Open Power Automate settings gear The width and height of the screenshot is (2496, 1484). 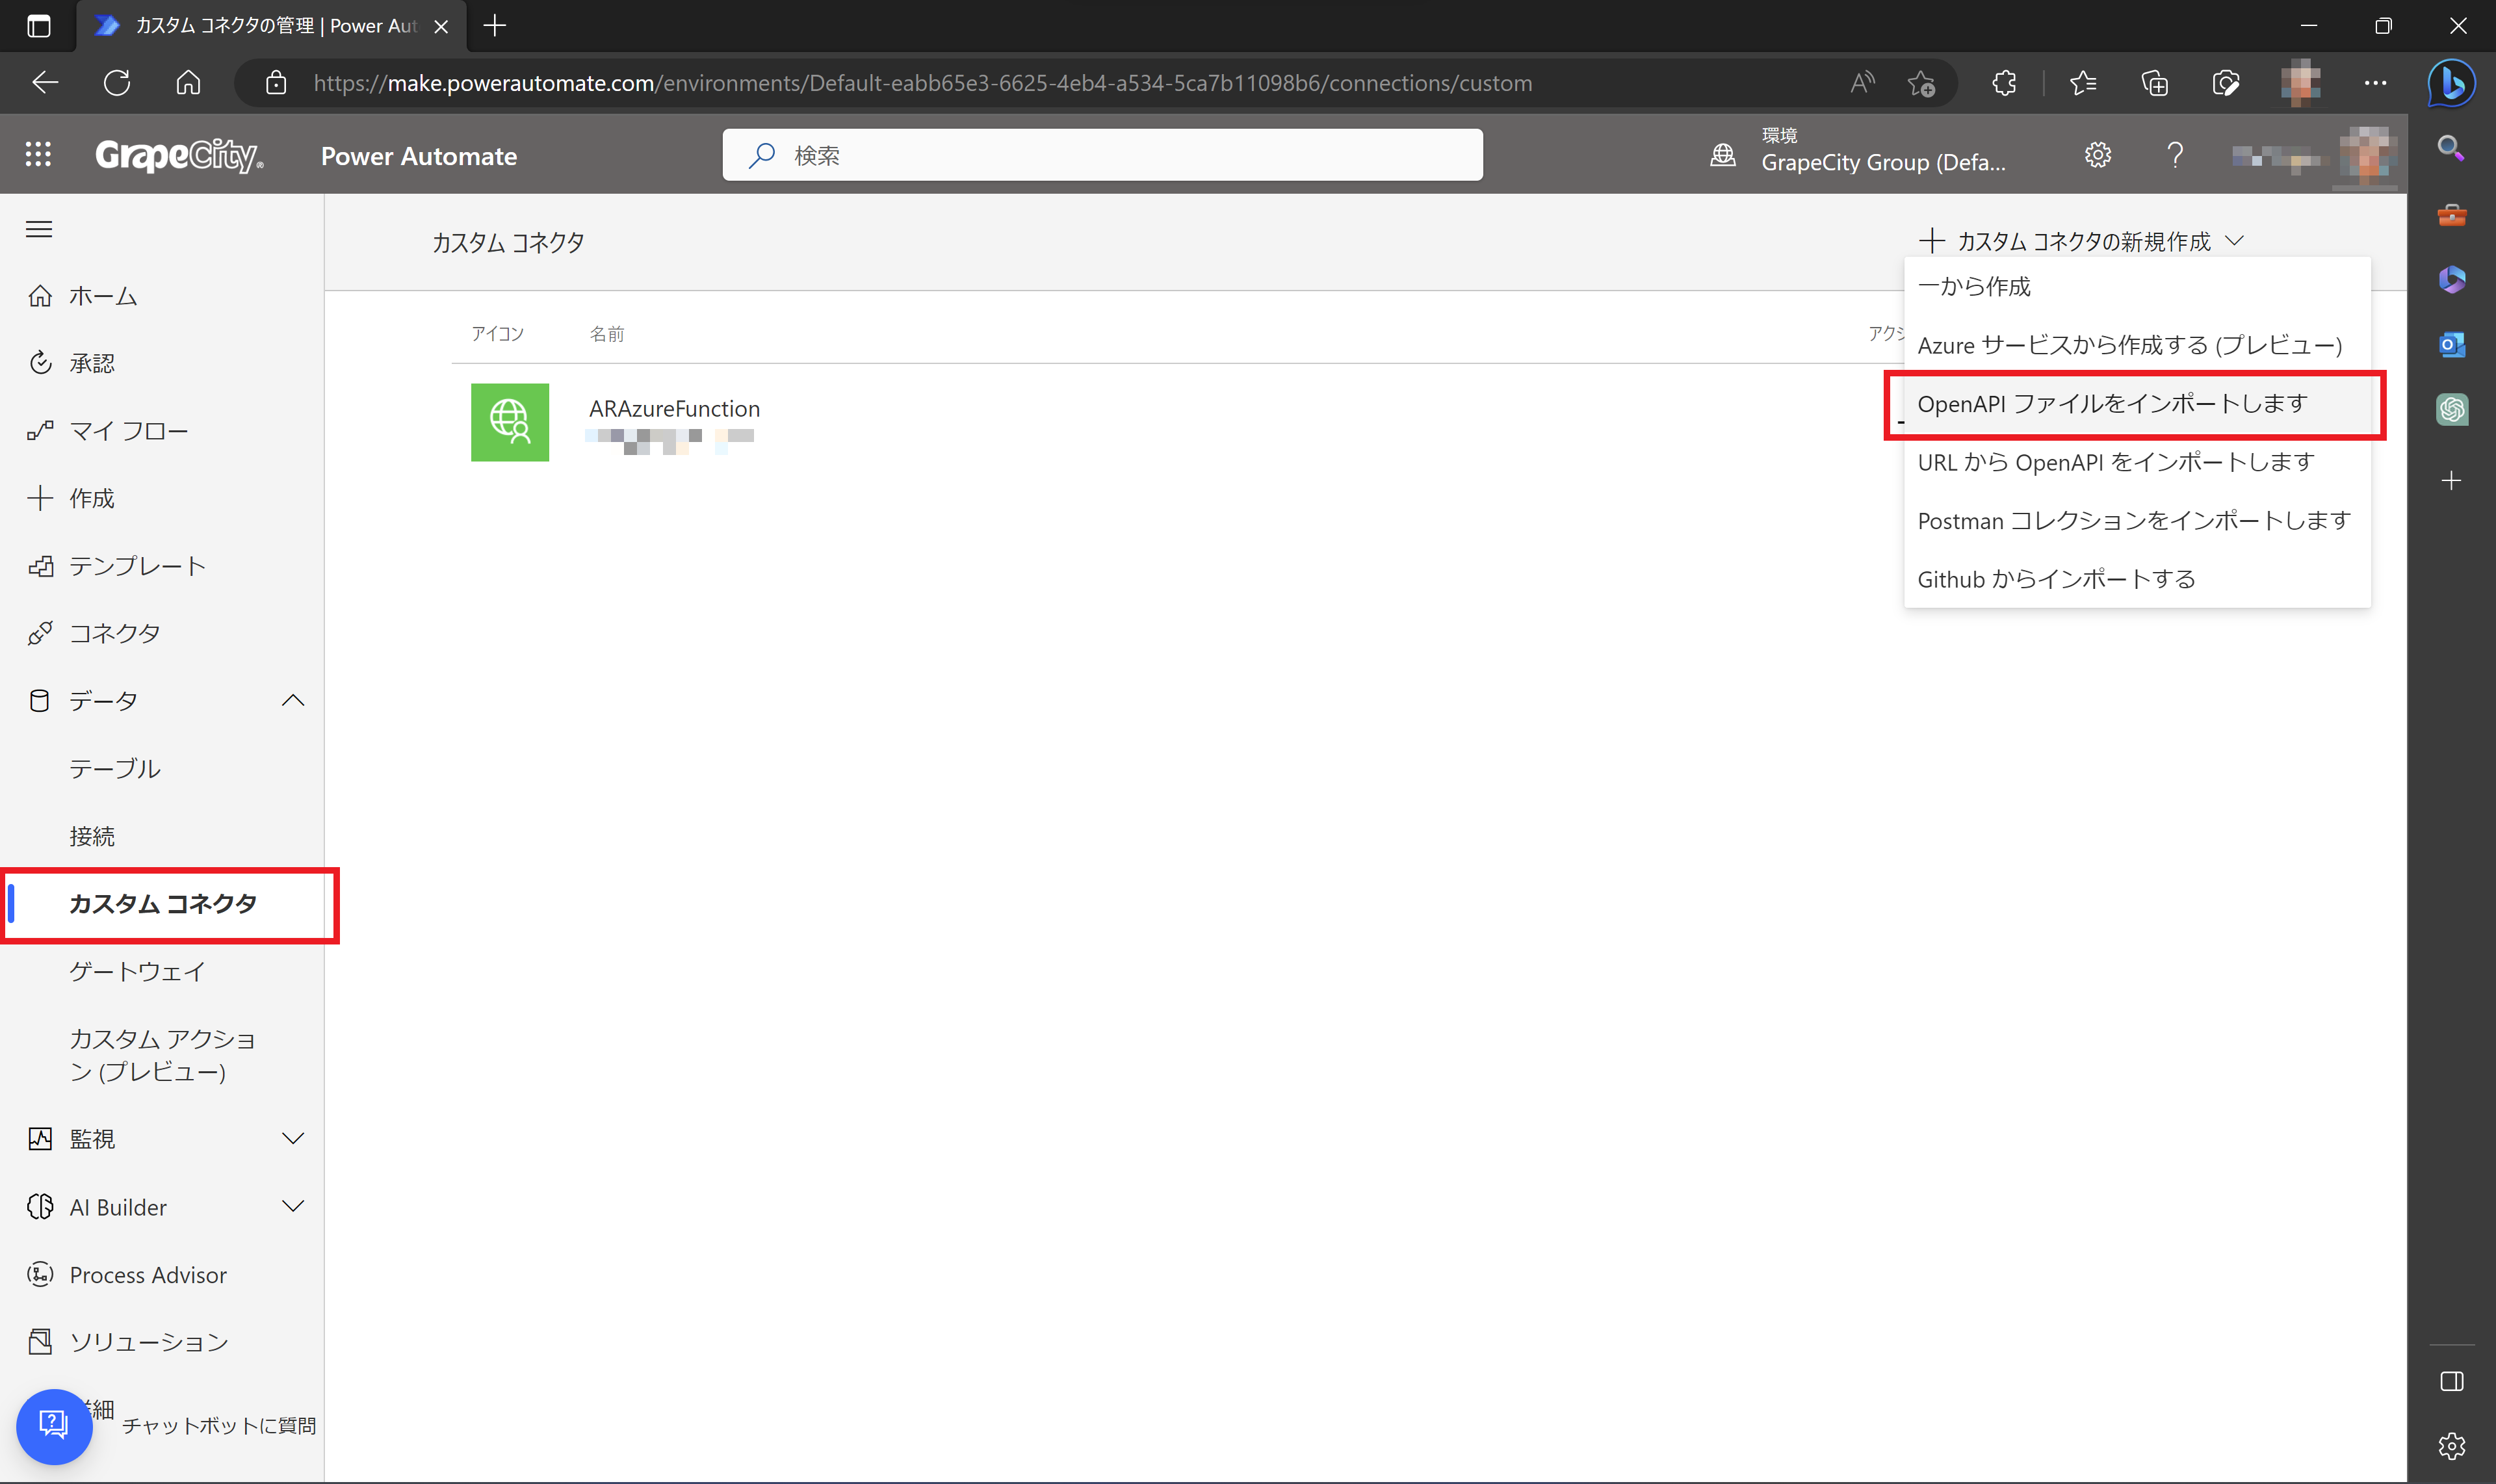[x=2097, y=155]
